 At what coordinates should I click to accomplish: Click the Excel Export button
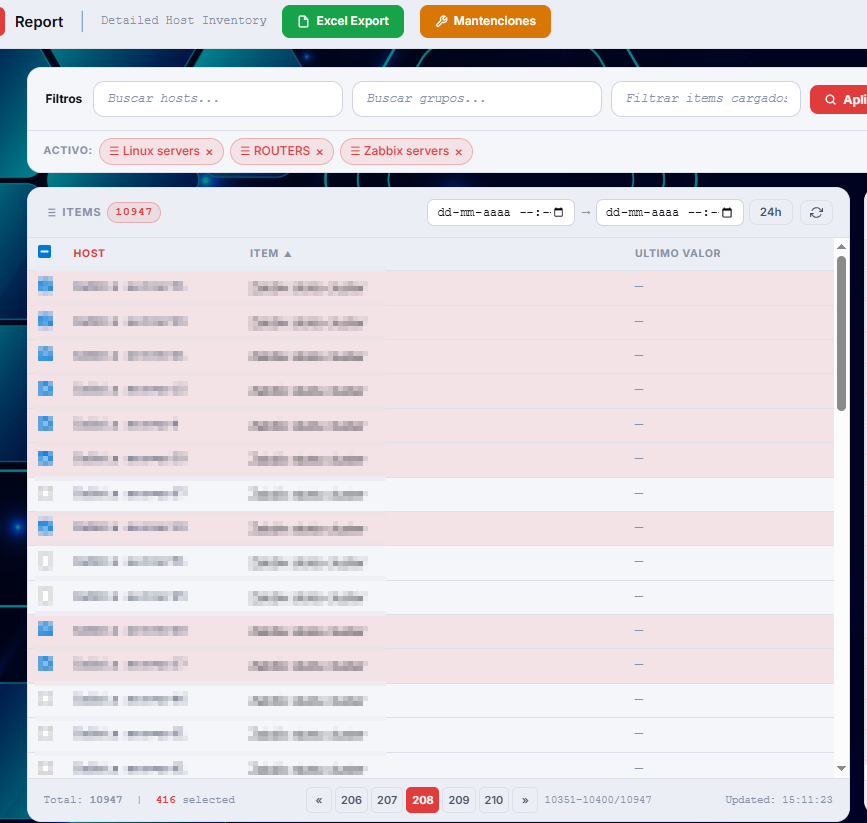(343, 21)
